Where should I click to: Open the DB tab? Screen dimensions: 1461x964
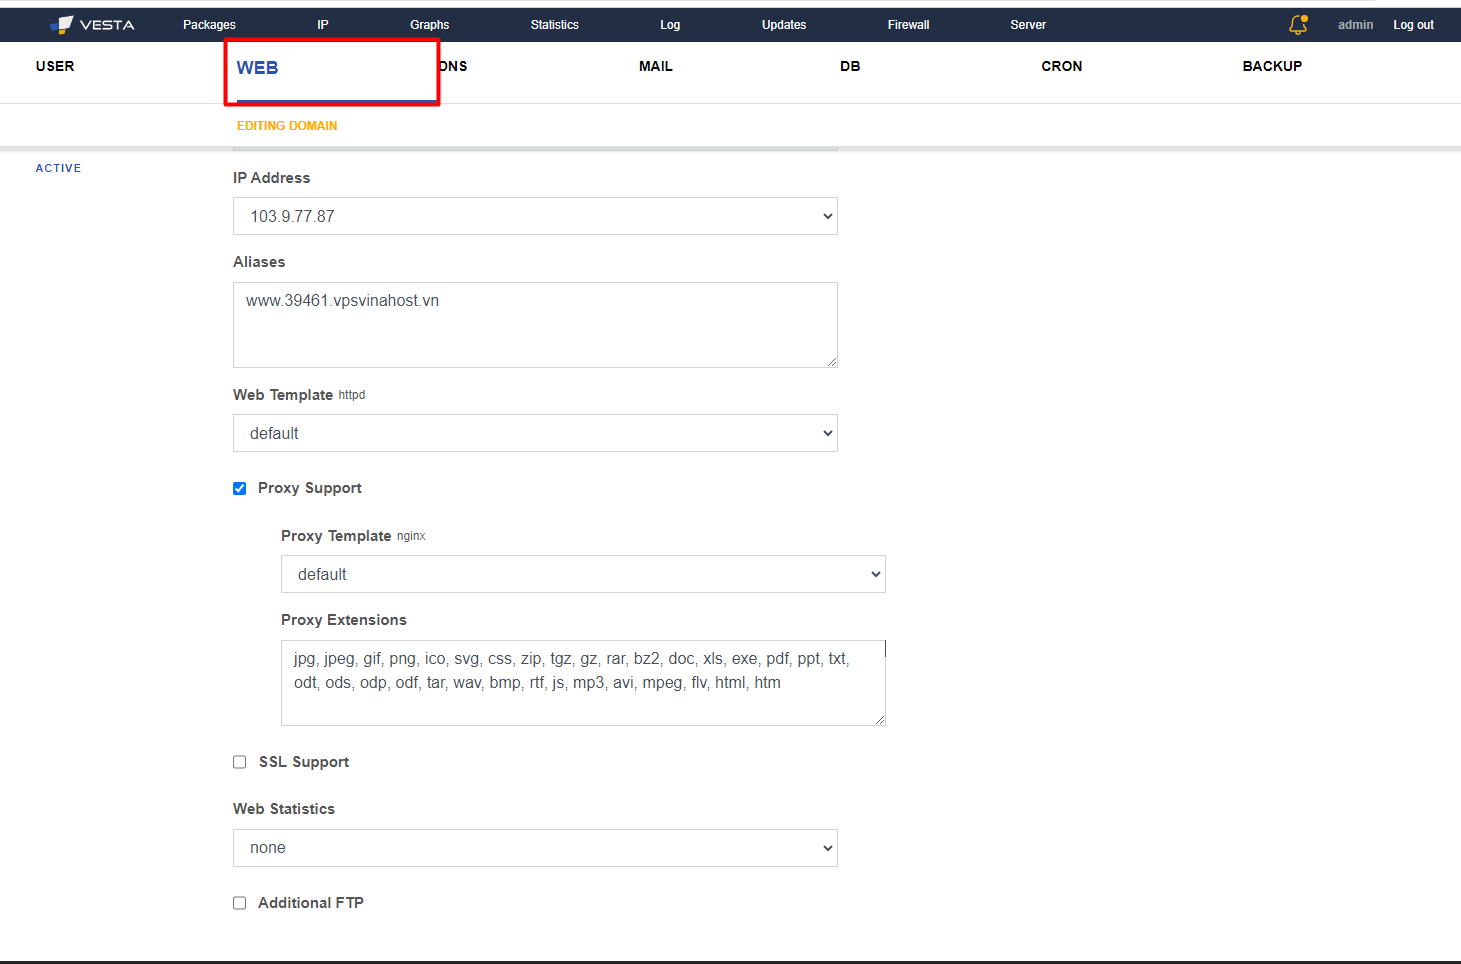pos(850,66)
